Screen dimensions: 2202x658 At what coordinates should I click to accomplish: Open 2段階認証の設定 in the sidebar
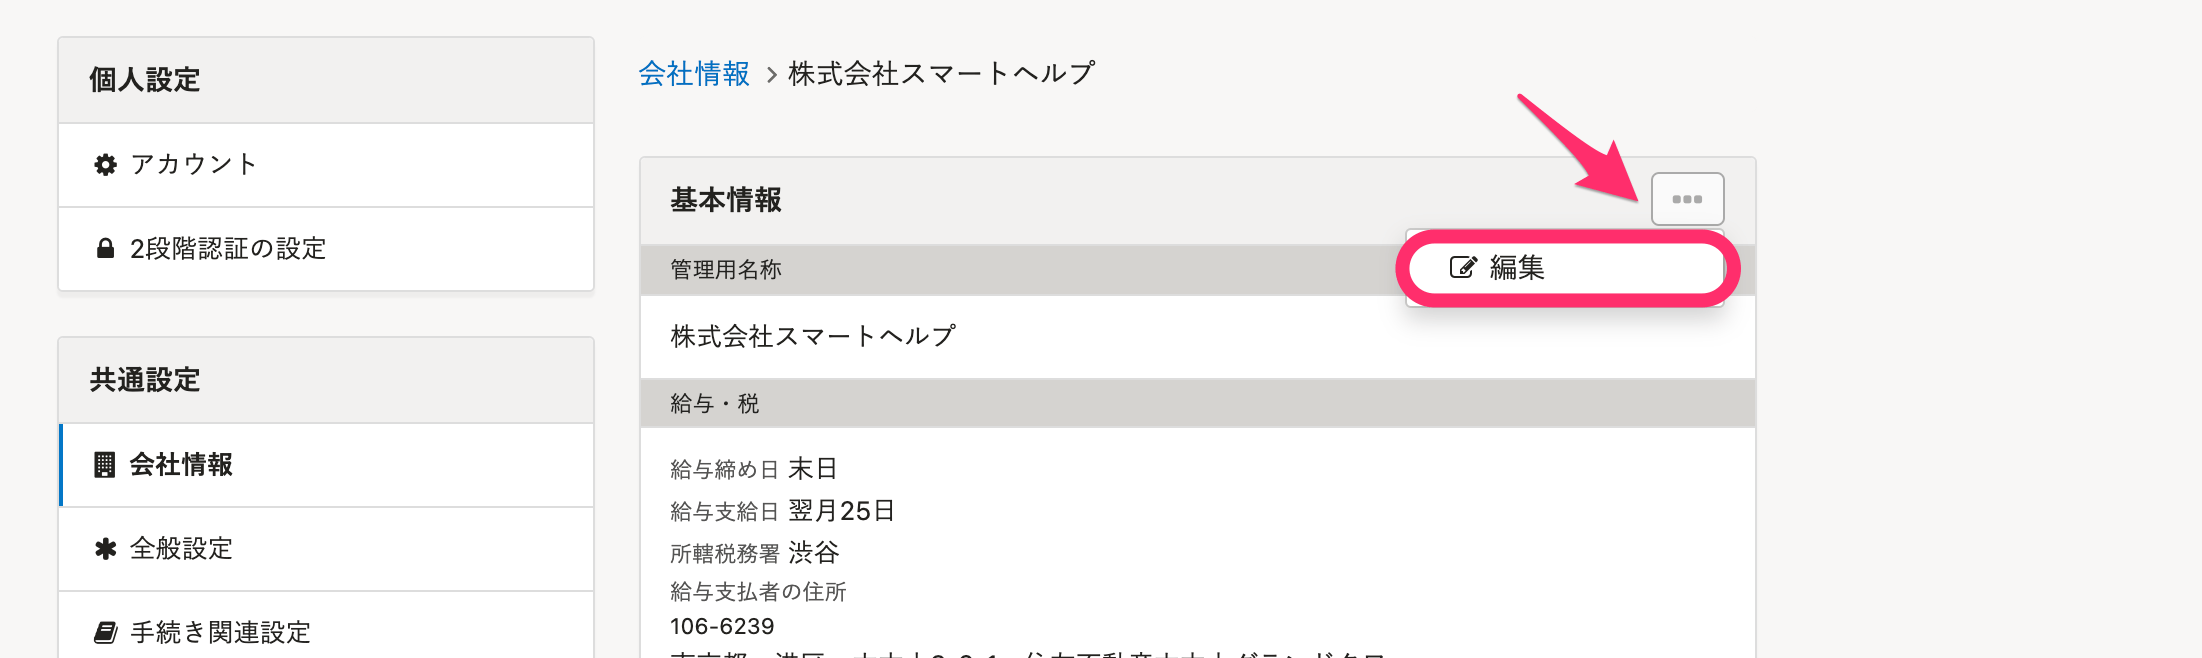[x=326, y=249]
